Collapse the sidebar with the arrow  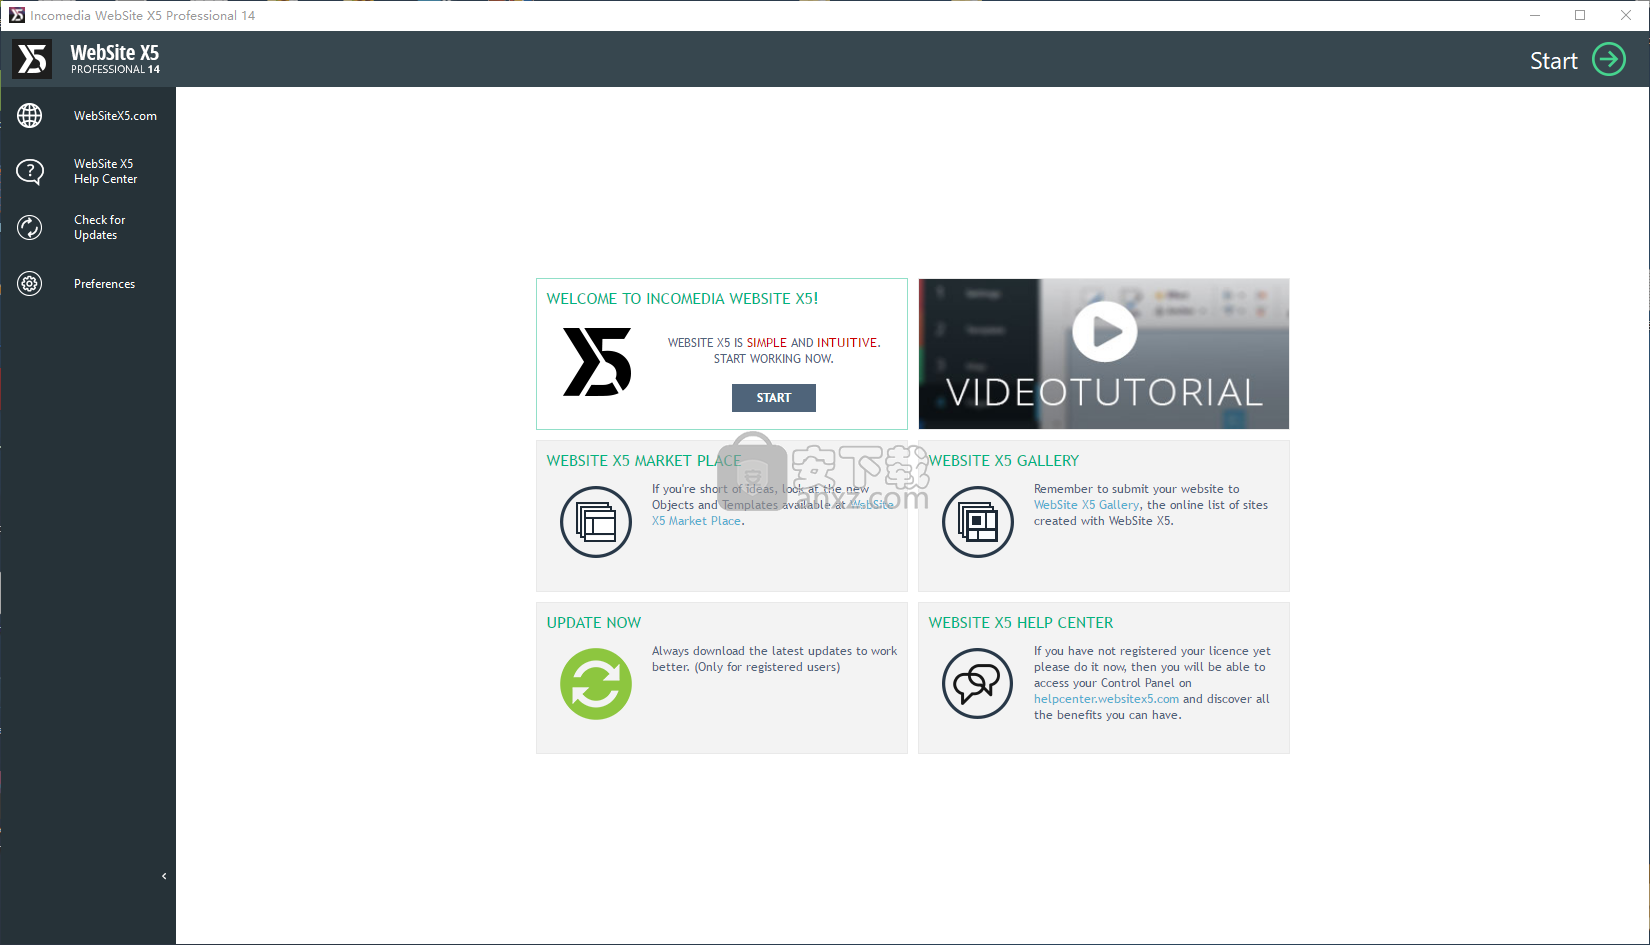[164, 876]
